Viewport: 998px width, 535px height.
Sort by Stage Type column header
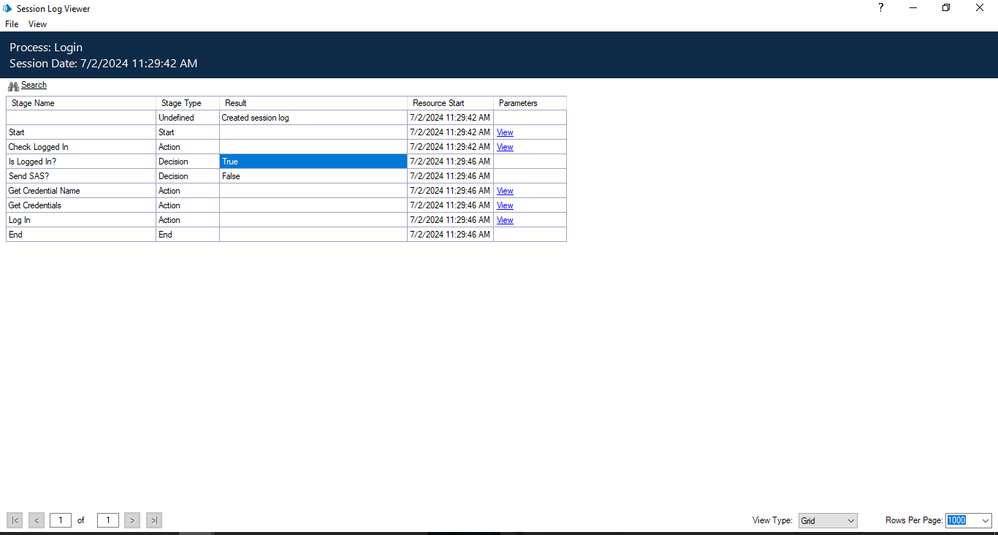[x=188, y=103]
